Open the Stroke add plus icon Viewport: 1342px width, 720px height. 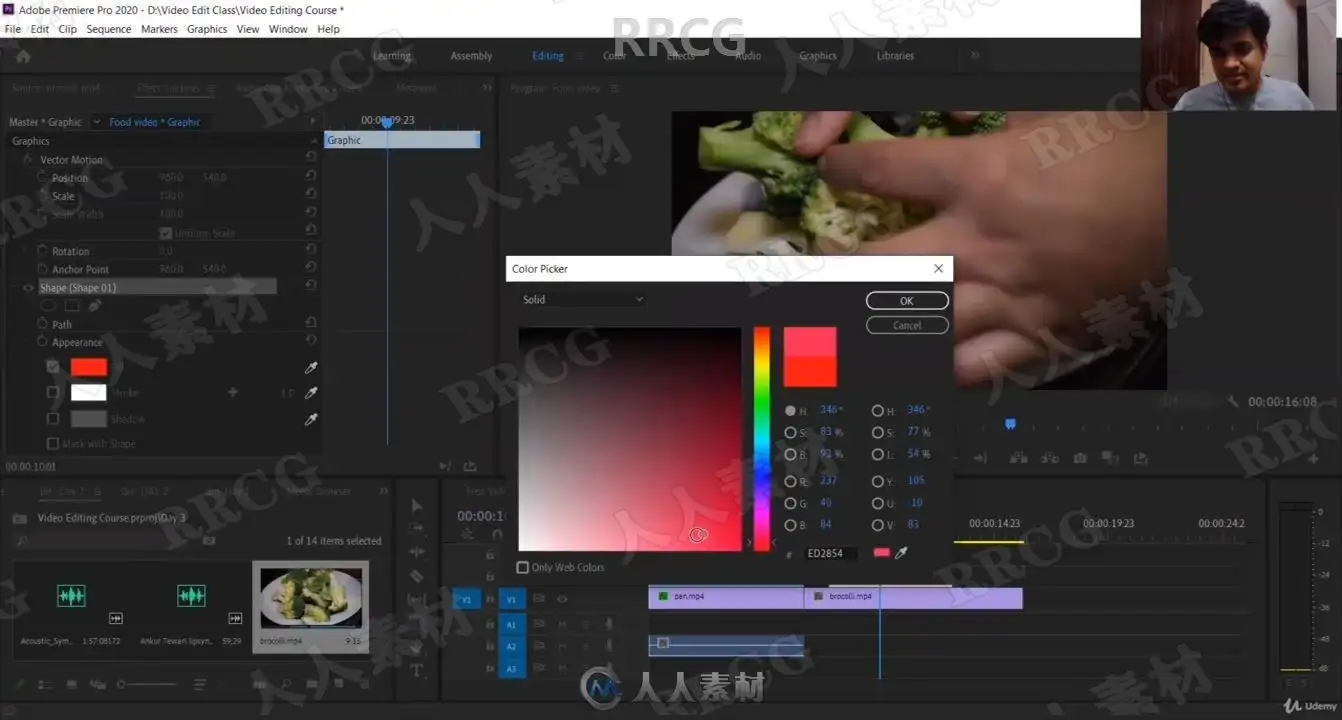pos(233,393)
